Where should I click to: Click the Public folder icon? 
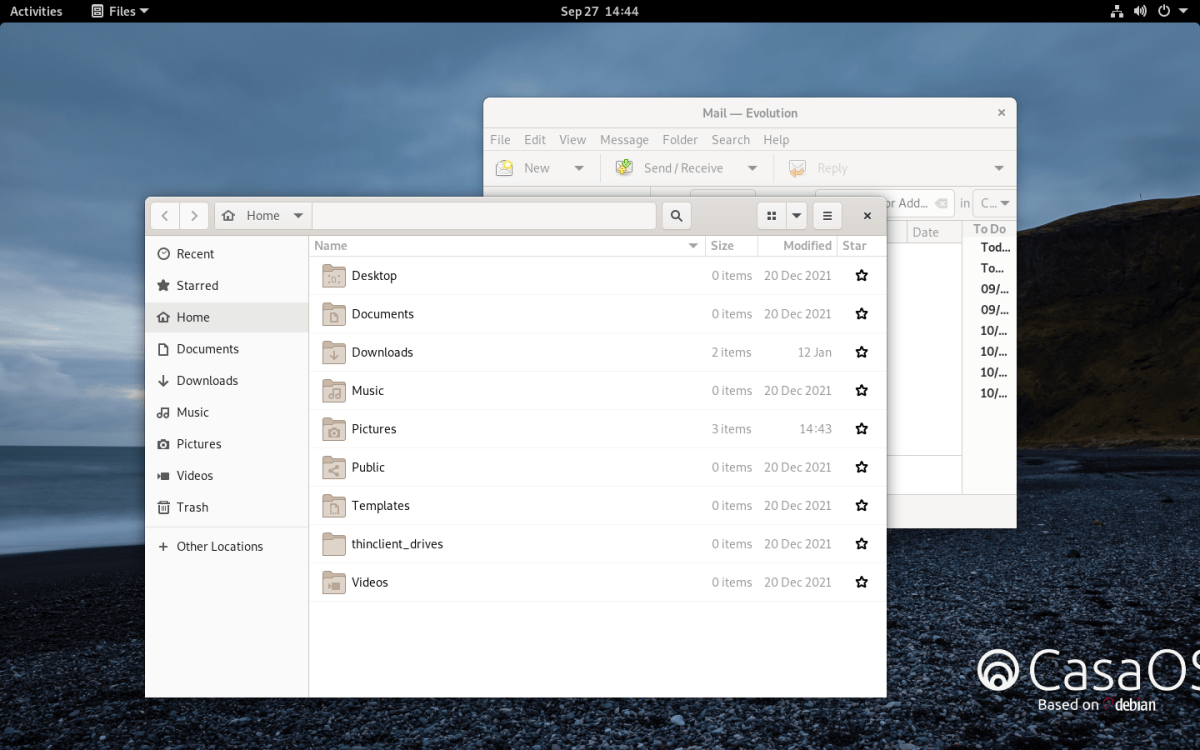click(x=334, y=467)
